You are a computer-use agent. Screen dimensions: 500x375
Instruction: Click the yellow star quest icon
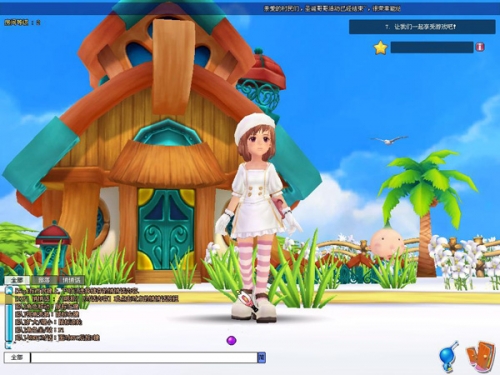[x=380, y=48]
